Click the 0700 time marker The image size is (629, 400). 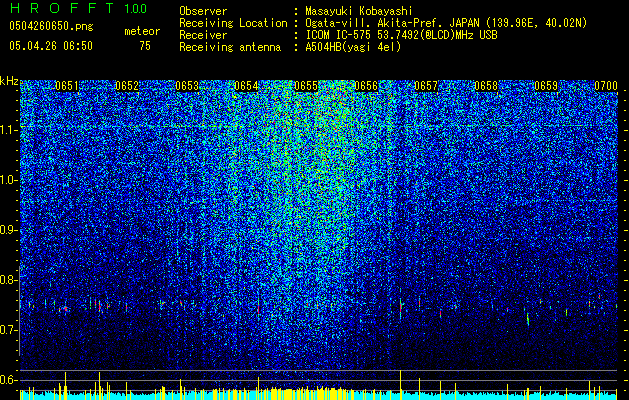click(x=606, y=86)
